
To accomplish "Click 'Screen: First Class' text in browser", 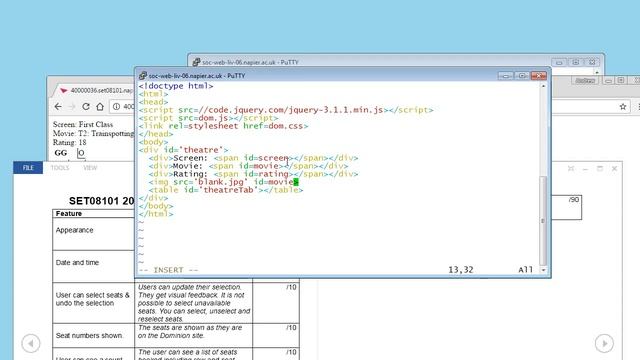I will click(x=83, y=124).
